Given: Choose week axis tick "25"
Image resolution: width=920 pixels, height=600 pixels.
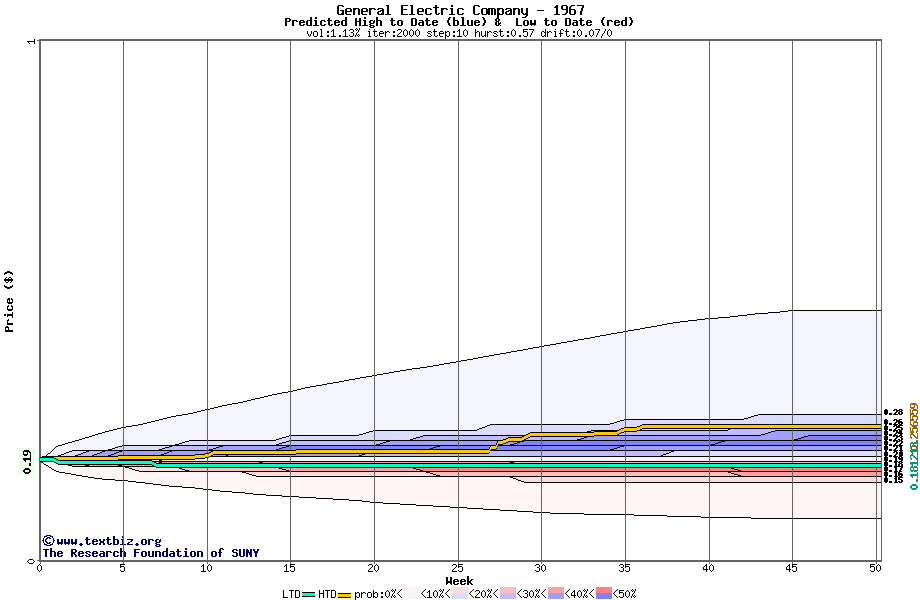Looking at the screenshot, I should tap(457, 568).
